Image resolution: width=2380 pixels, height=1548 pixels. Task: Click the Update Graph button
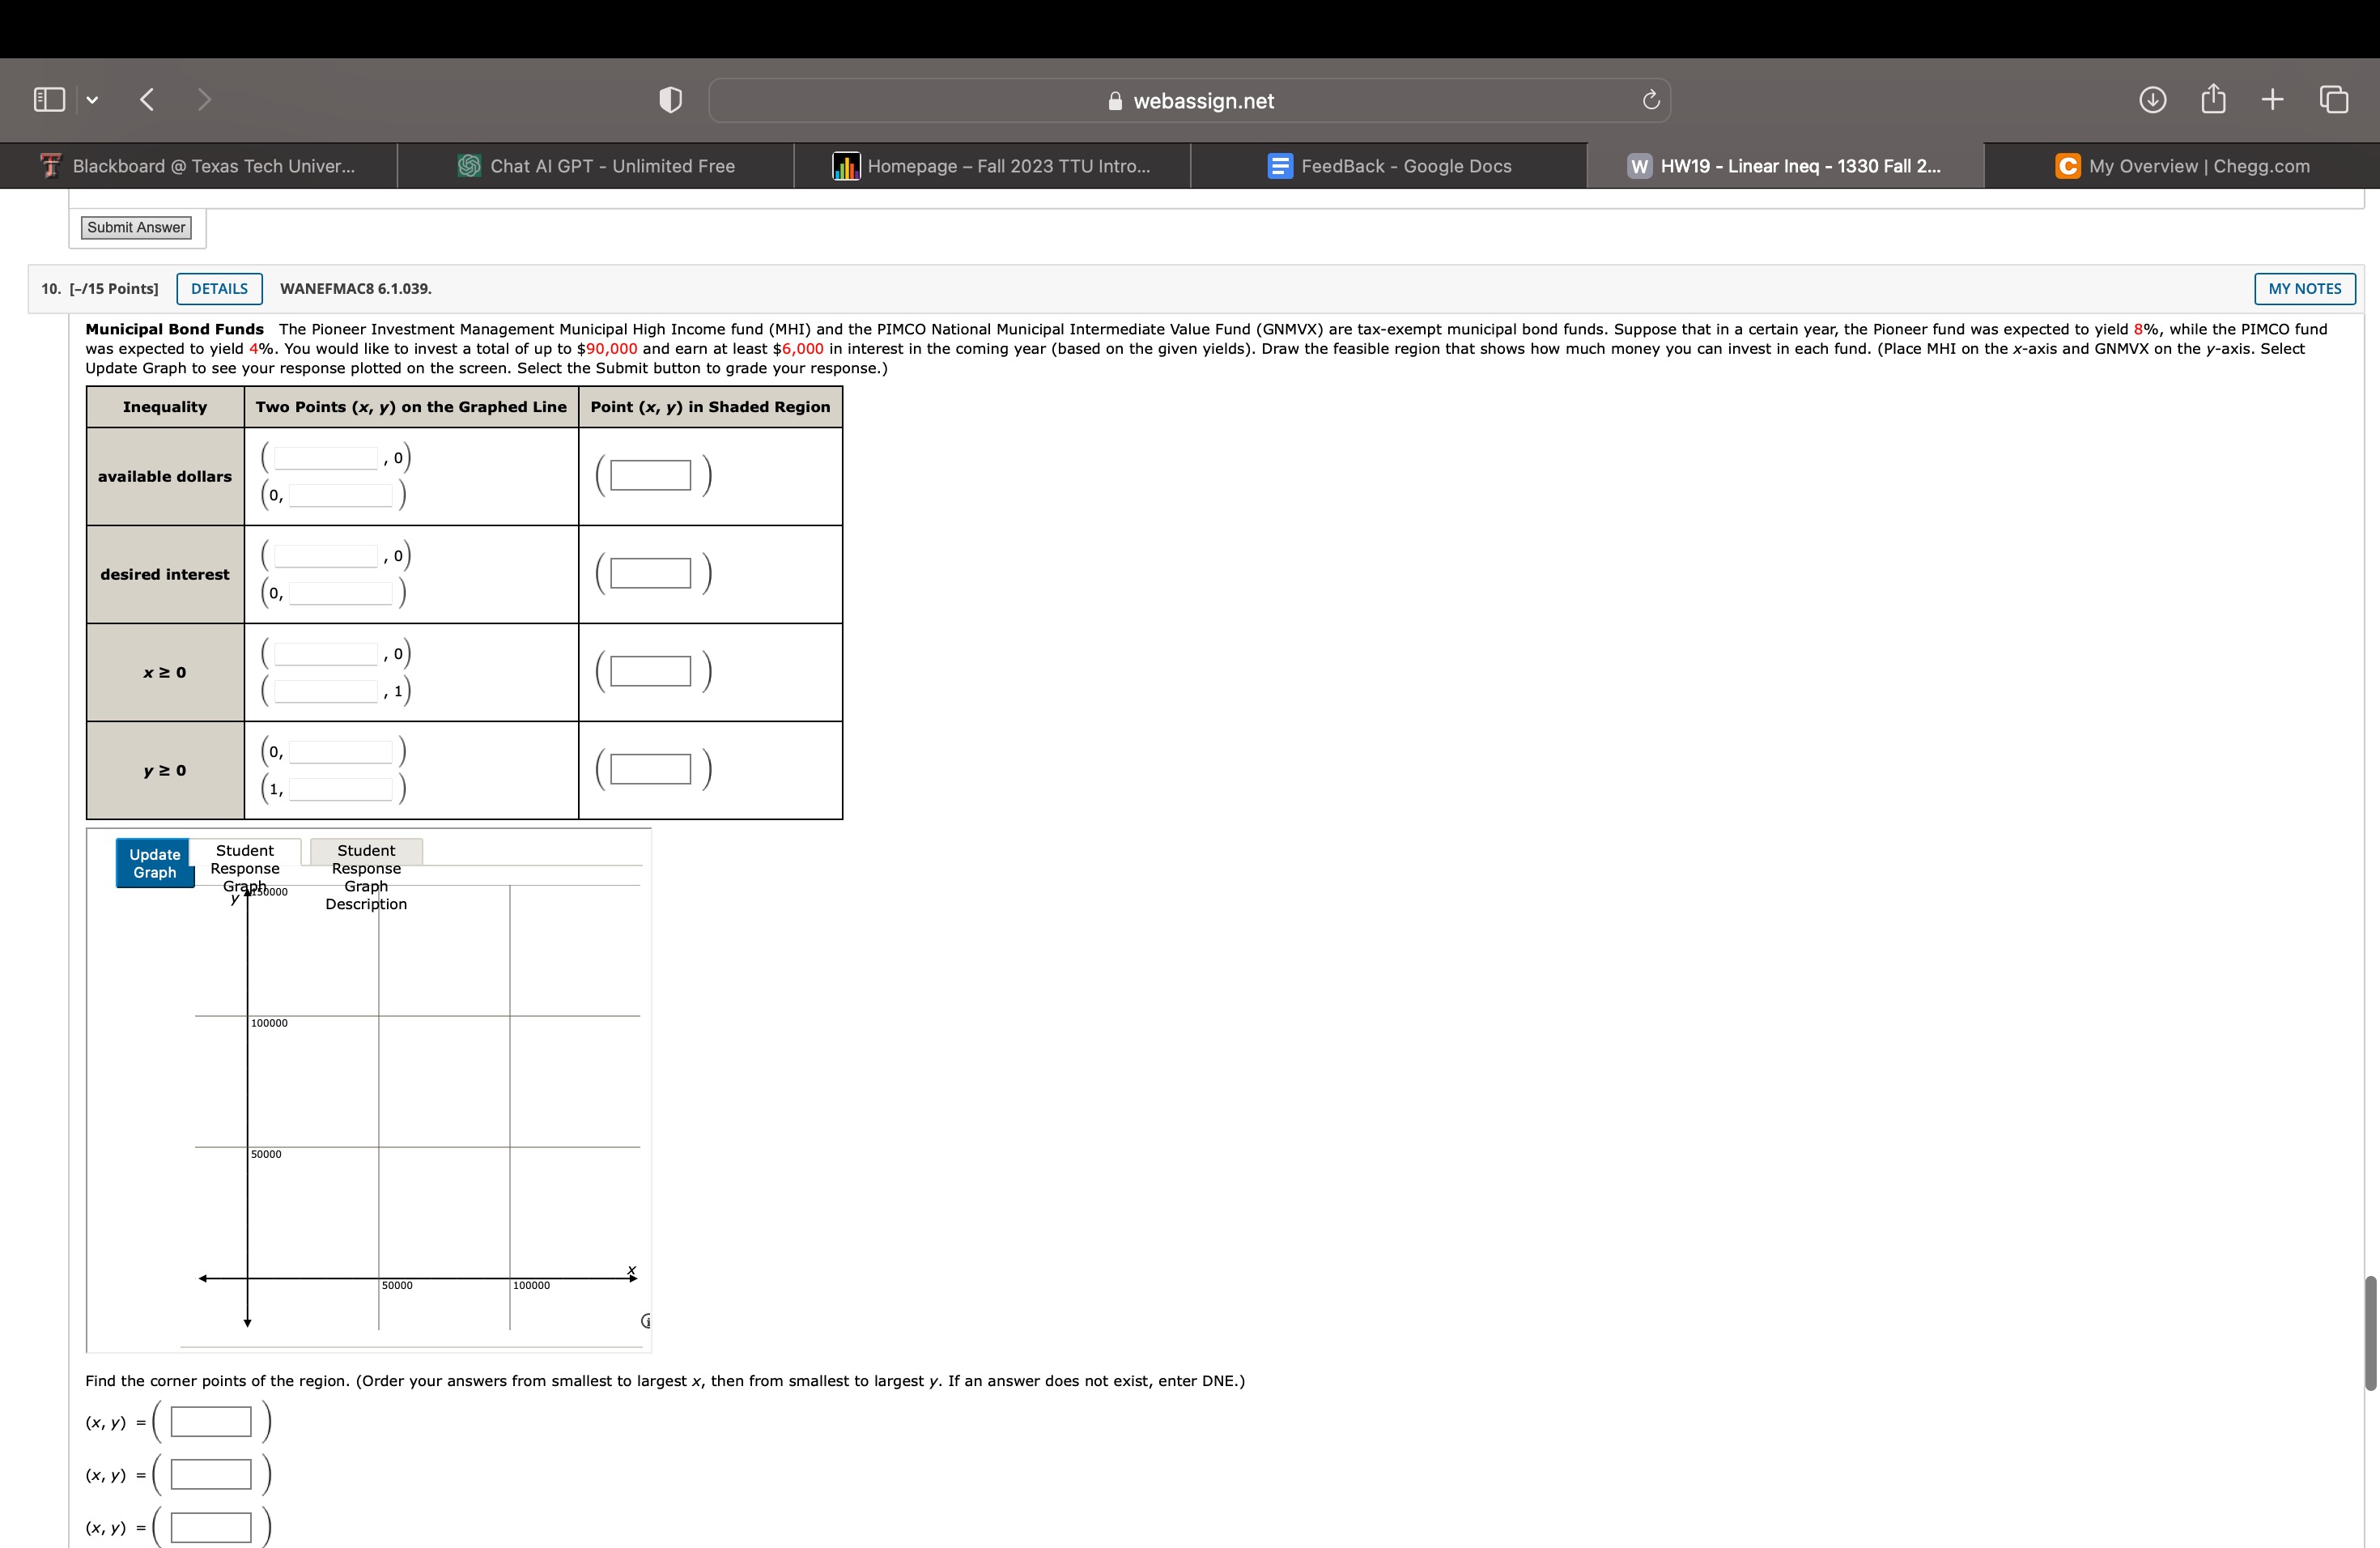point(153,862)
